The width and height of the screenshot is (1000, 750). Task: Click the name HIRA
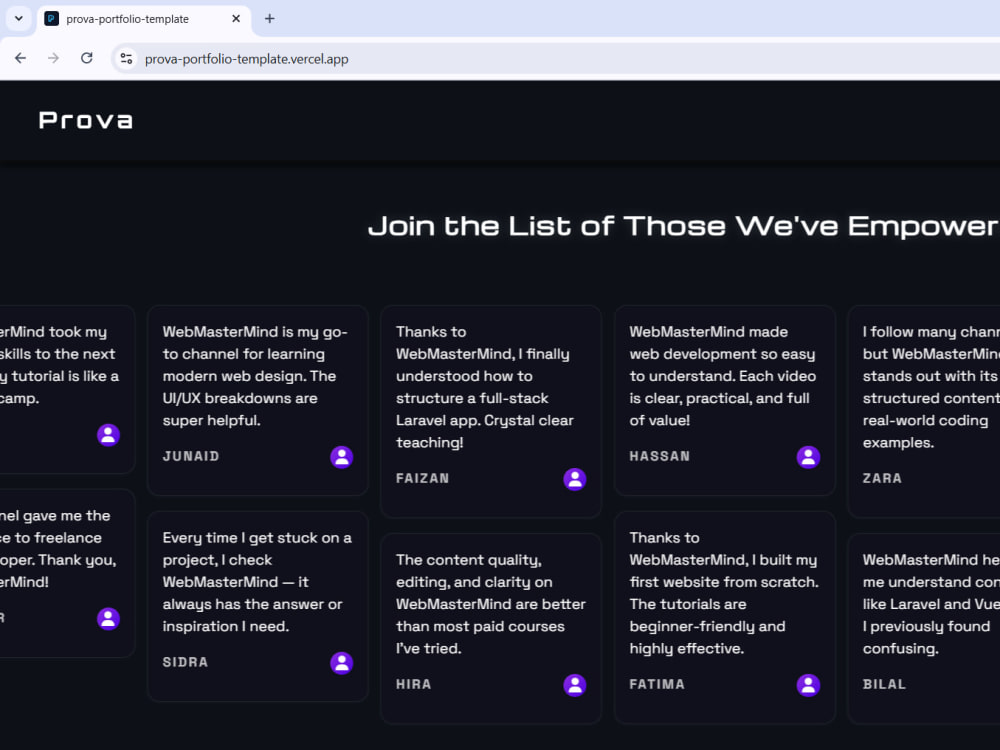tap(414, 684)
